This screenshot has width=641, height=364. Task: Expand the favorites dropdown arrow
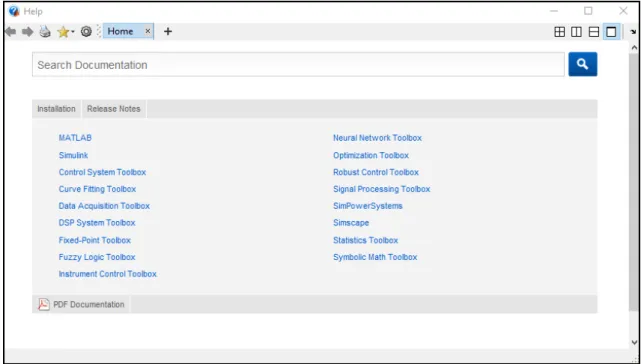pos(72,32)
